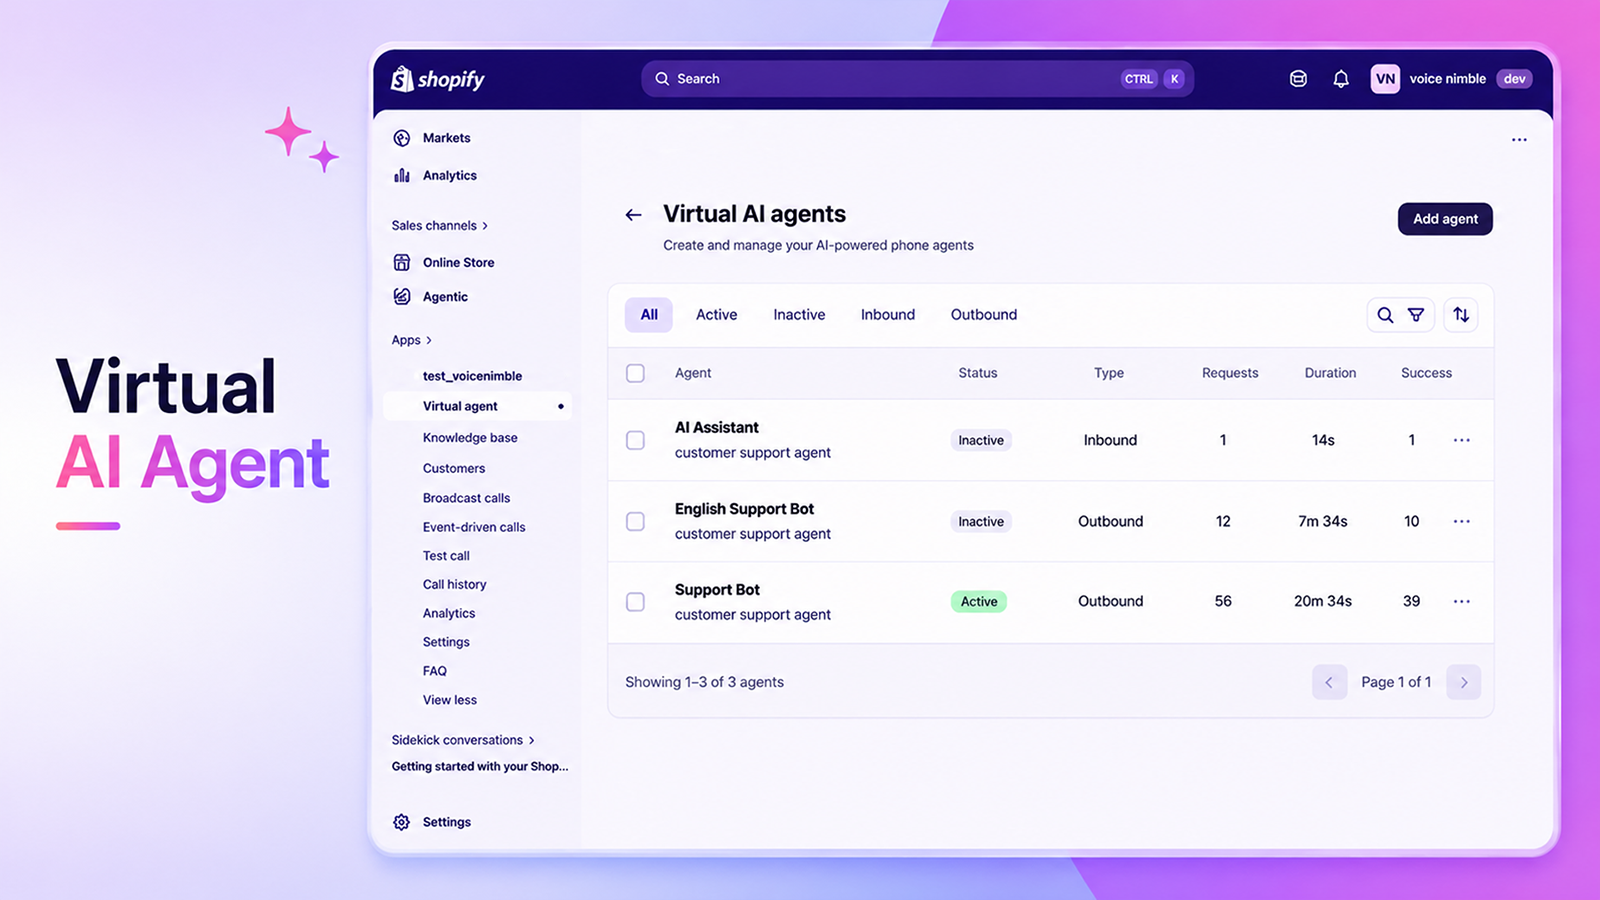This screenshot has height=900, width=1600.
Task: Open Agentic sales channel
Action: coord(445,297)
